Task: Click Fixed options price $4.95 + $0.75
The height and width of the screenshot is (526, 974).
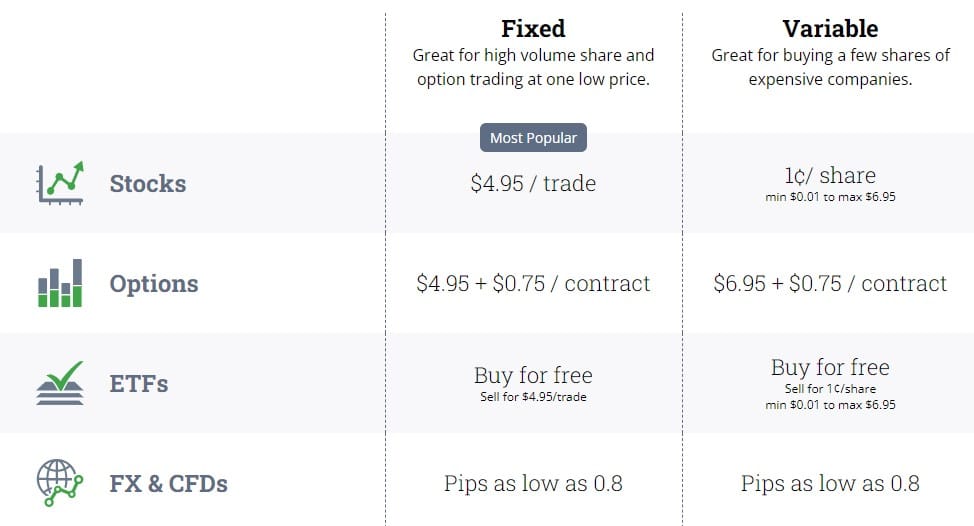Action: click(533, 284)
